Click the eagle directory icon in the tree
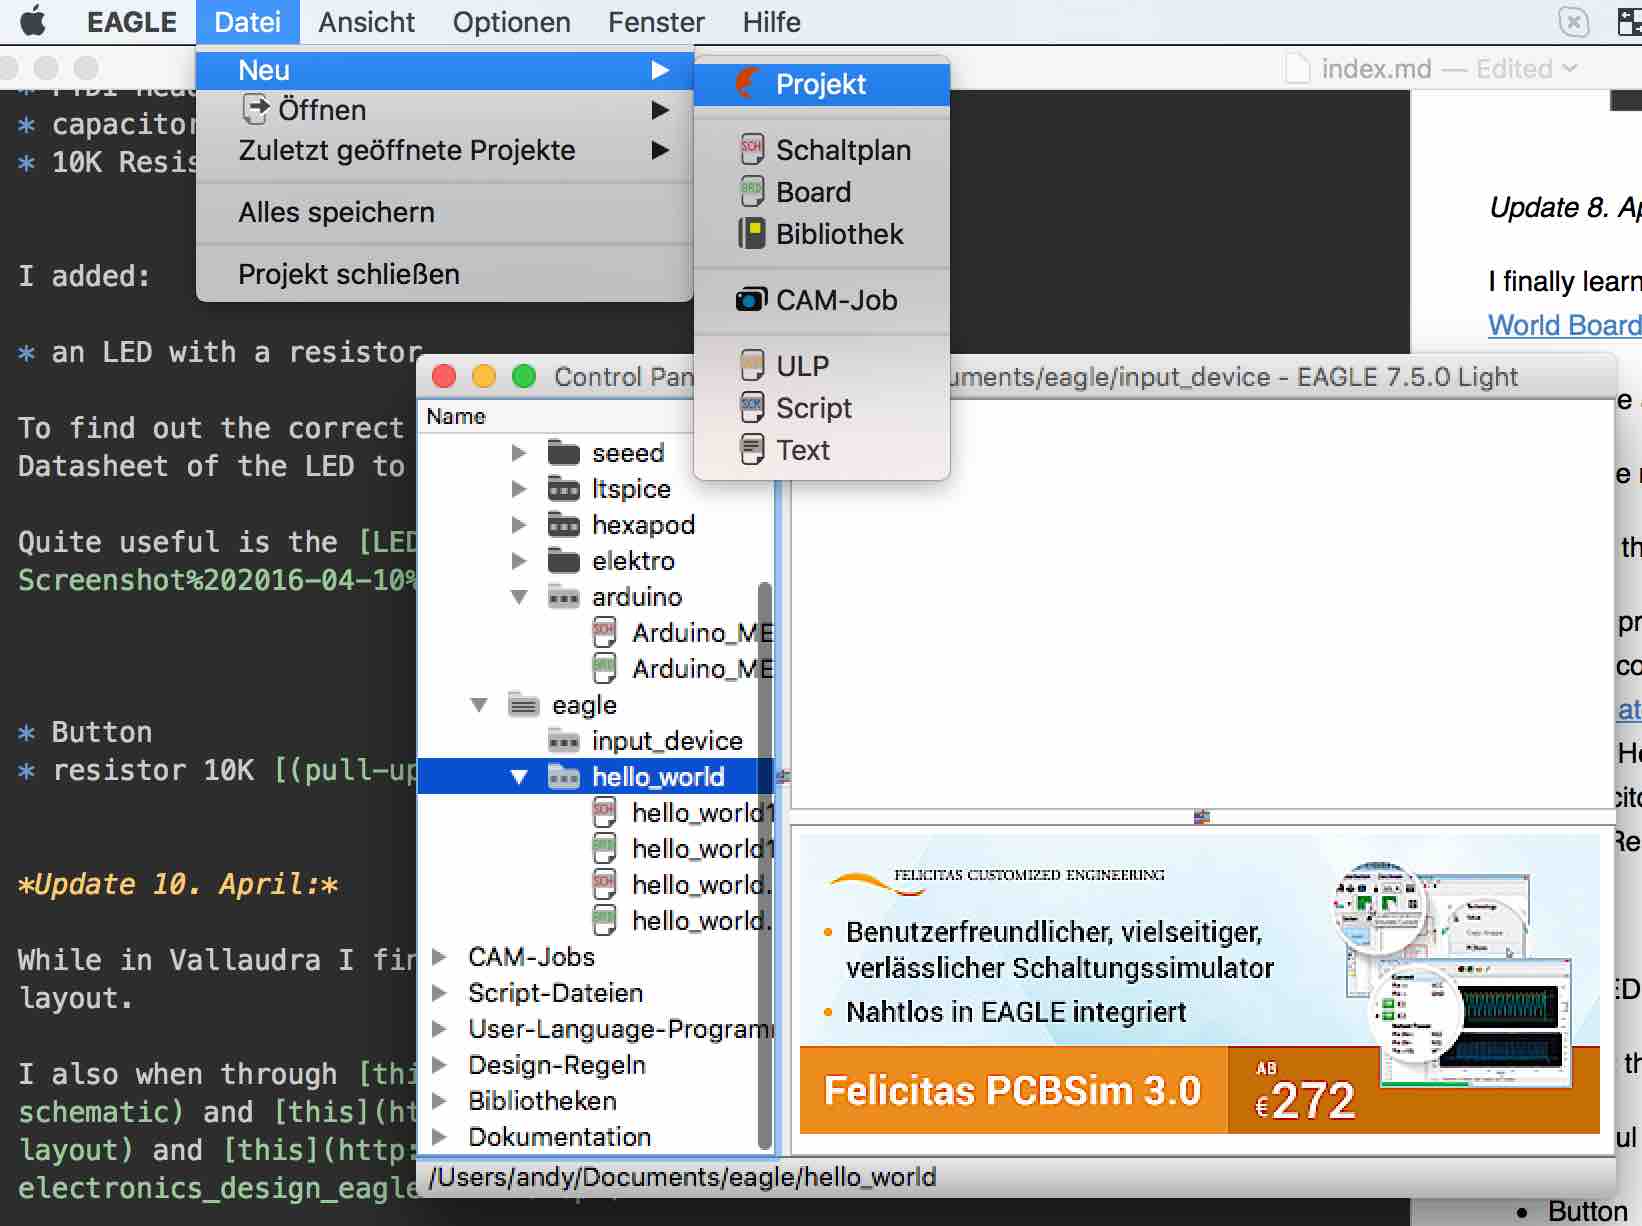 tap(524, 705)
